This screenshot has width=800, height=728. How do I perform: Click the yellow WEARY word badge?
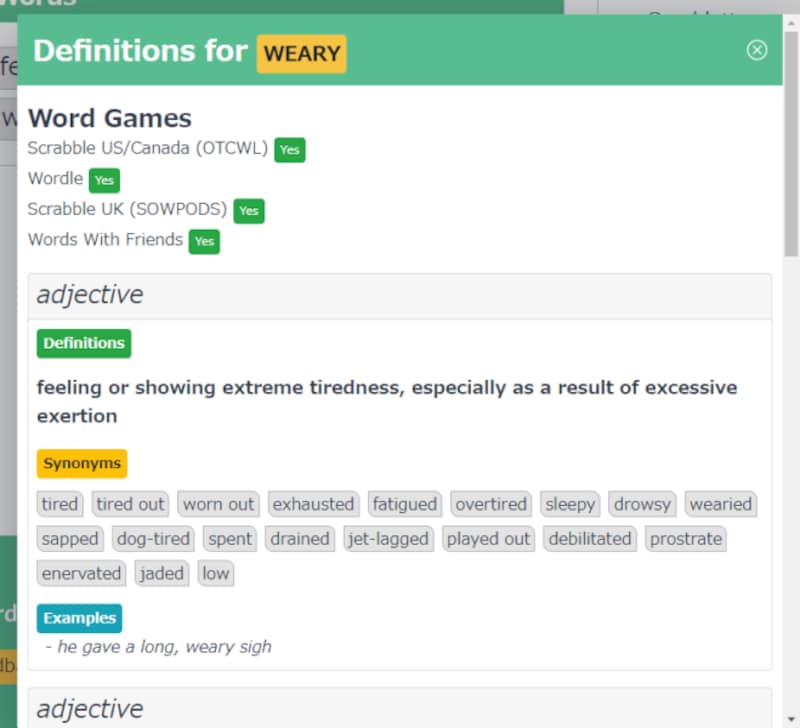coord(302,53)
